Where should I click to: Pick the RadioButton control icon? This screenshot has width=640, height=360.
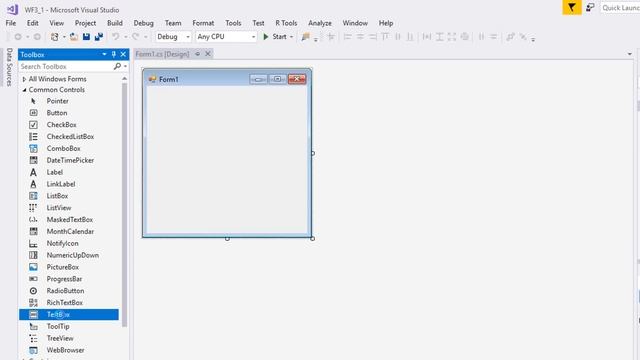[x=33, y=291]
